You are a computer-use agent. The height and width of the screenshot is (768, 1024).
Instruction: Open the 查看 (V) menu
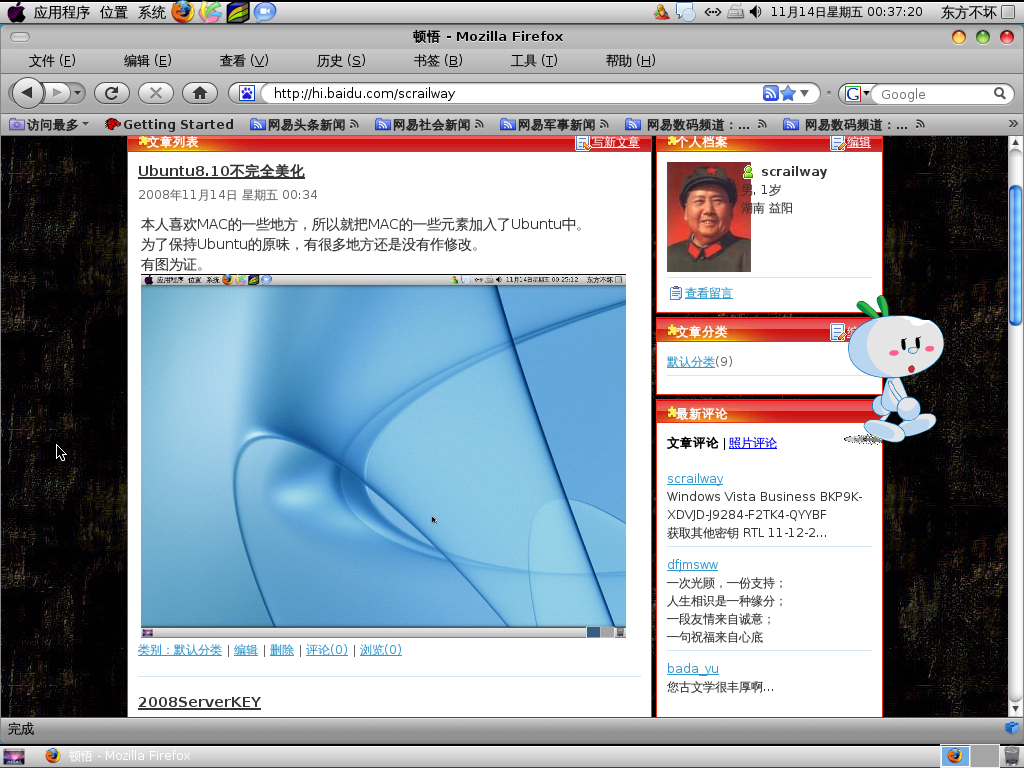[x=244, y=61]
